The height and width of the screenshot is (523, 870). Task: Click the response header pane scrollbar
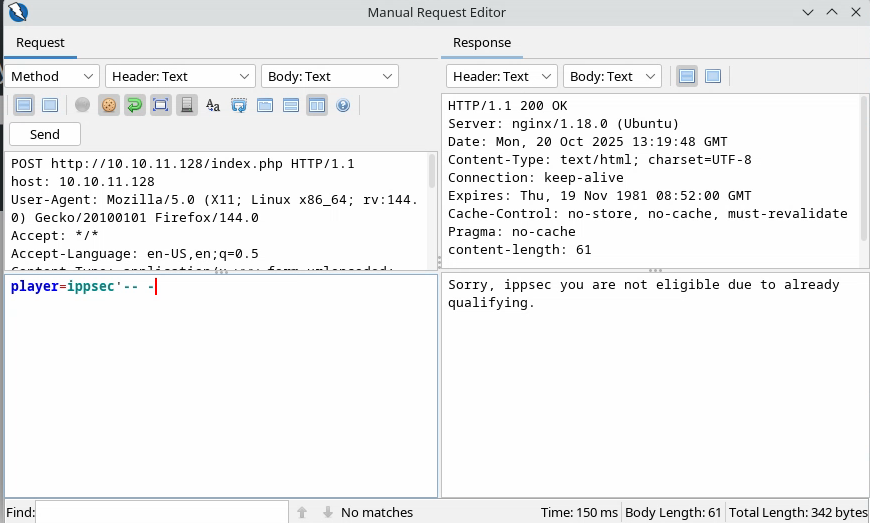(x=864, y=170)
